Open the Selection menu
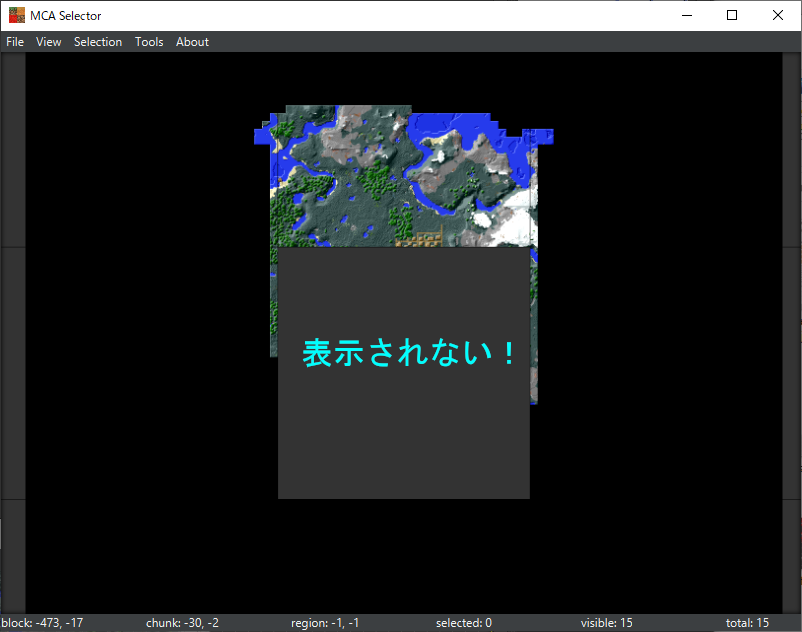Viewport: 802px width, 632px height. tap(98, 42)
